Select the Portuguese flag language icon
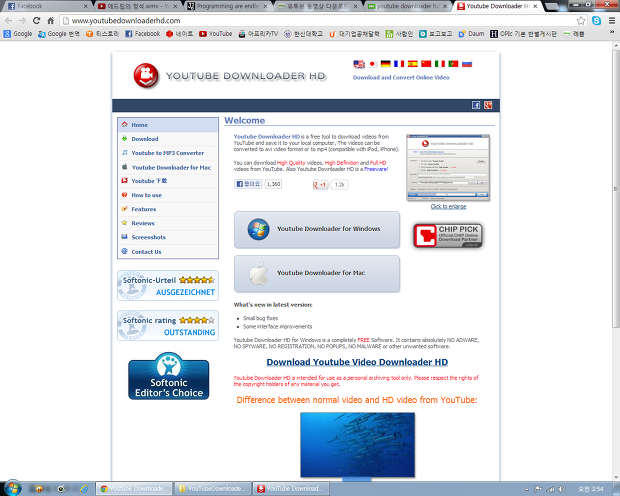This screenshot has height=496, width=620. tap(453, 64)
